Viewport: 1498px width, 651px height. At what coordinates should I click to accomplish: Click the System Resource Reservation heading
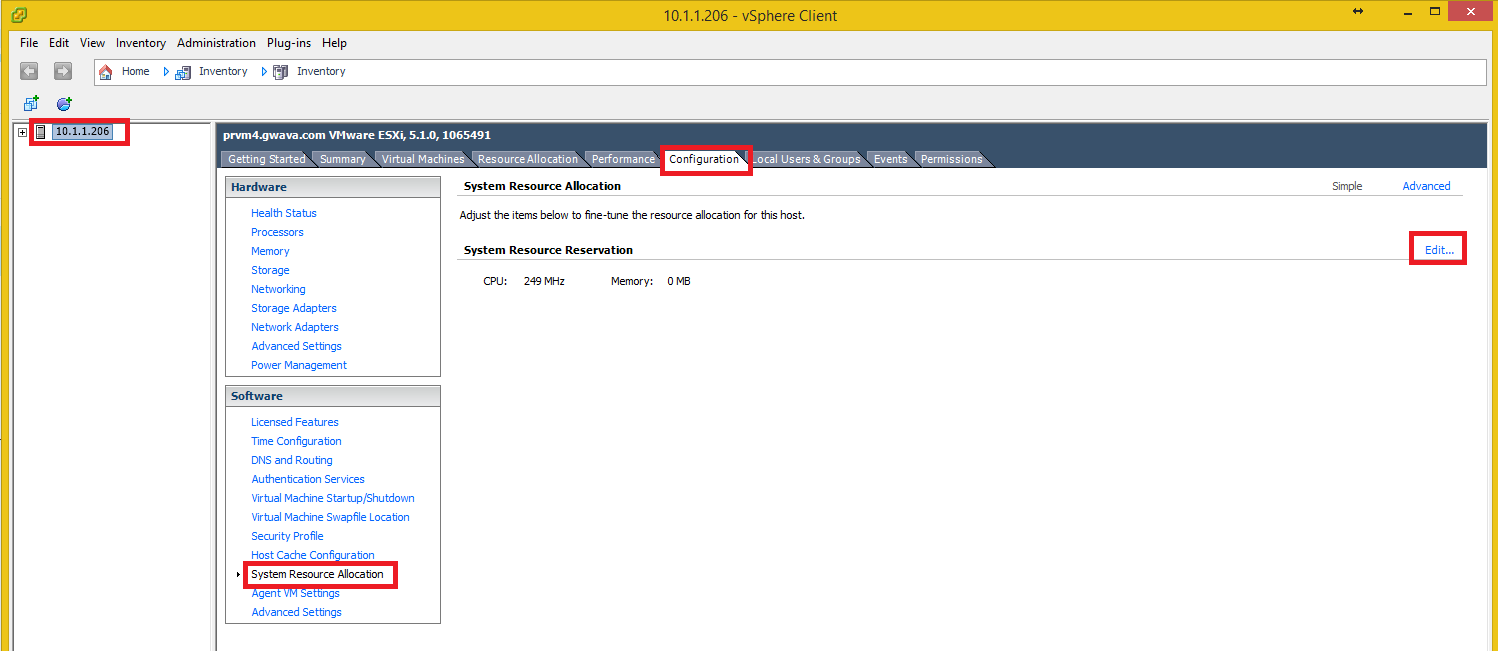coord(548,250)
